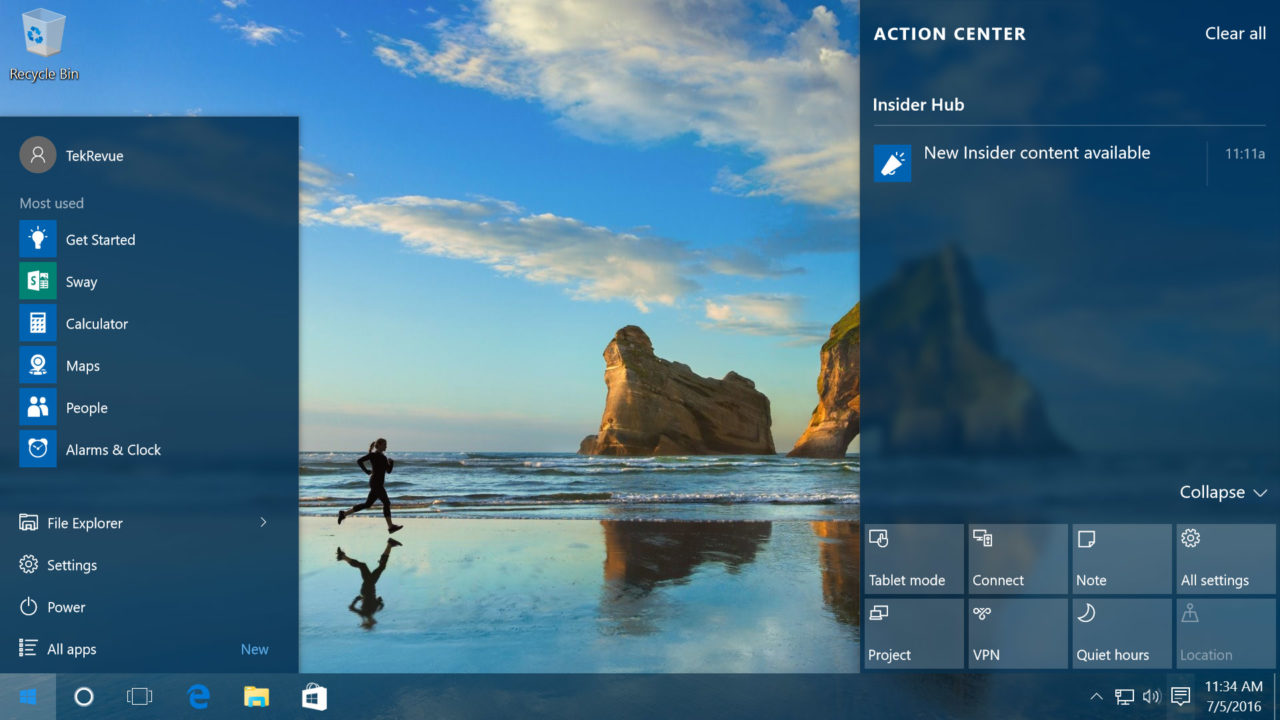
Task: Expand File Explorer jump list arrow
Action: click(x=264, y=522)
